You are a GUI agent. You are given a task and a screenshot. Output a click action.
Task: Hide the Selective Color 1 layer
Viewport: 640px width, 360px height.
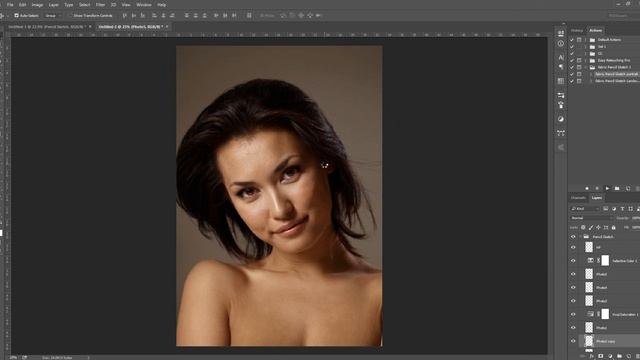pos(573,261)
